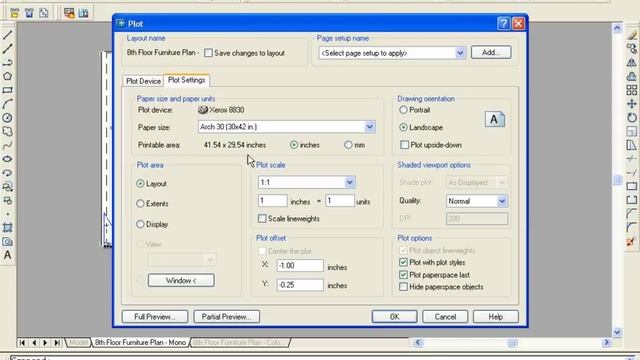Screen dimensions: 640x360
Task: Select the Spline tool
Action: pos(7,145)
